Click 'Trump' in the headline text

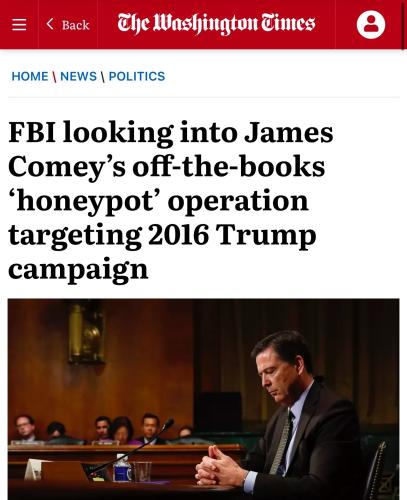pyautogui.click(x=266, y=236)
